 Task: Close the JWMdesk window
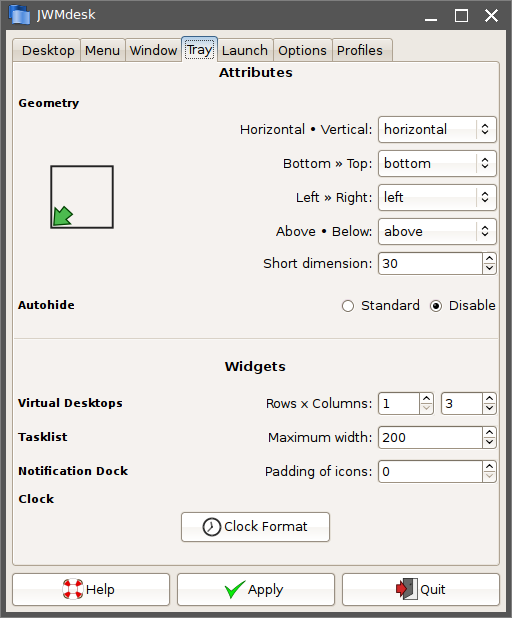pos(492,16)
